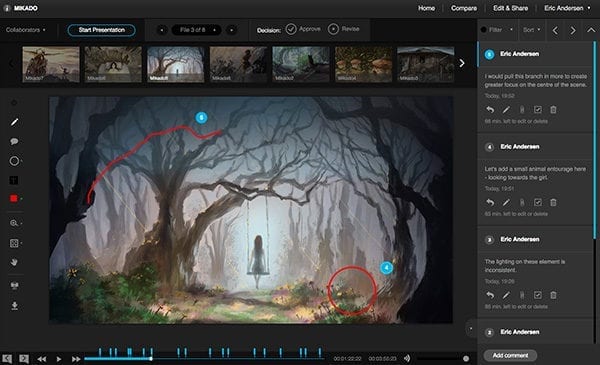
Task: Edit comment 5 with the pencil icon
Action: [506, 110]
